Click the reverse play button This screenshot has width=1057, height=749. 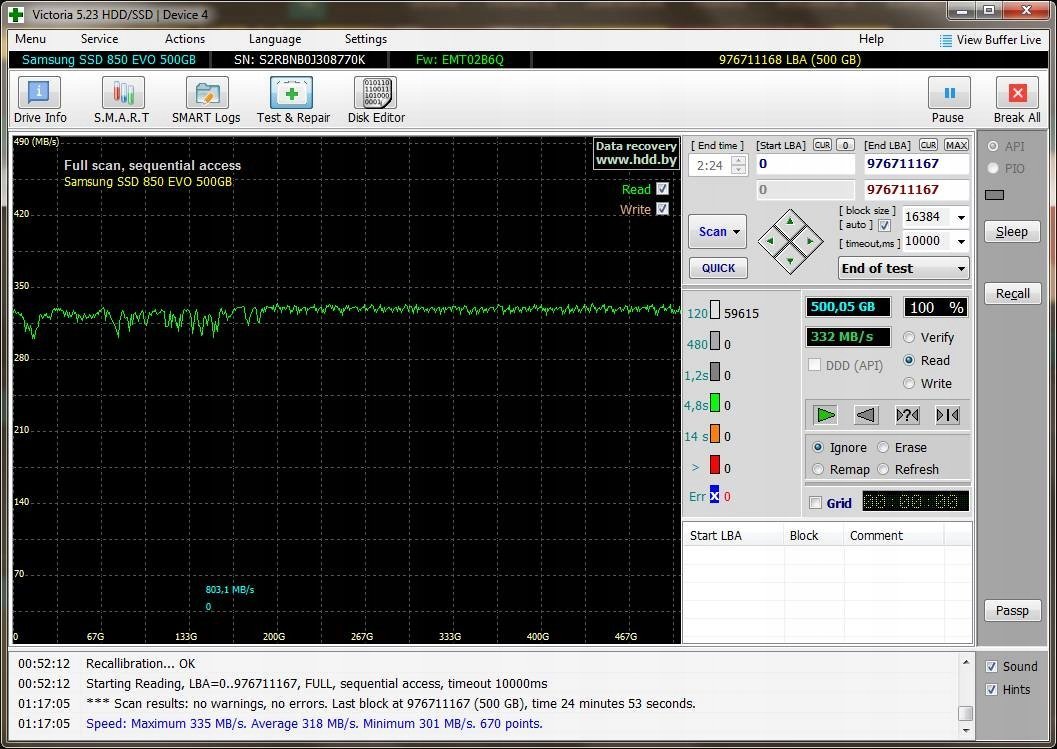[866, 415]
